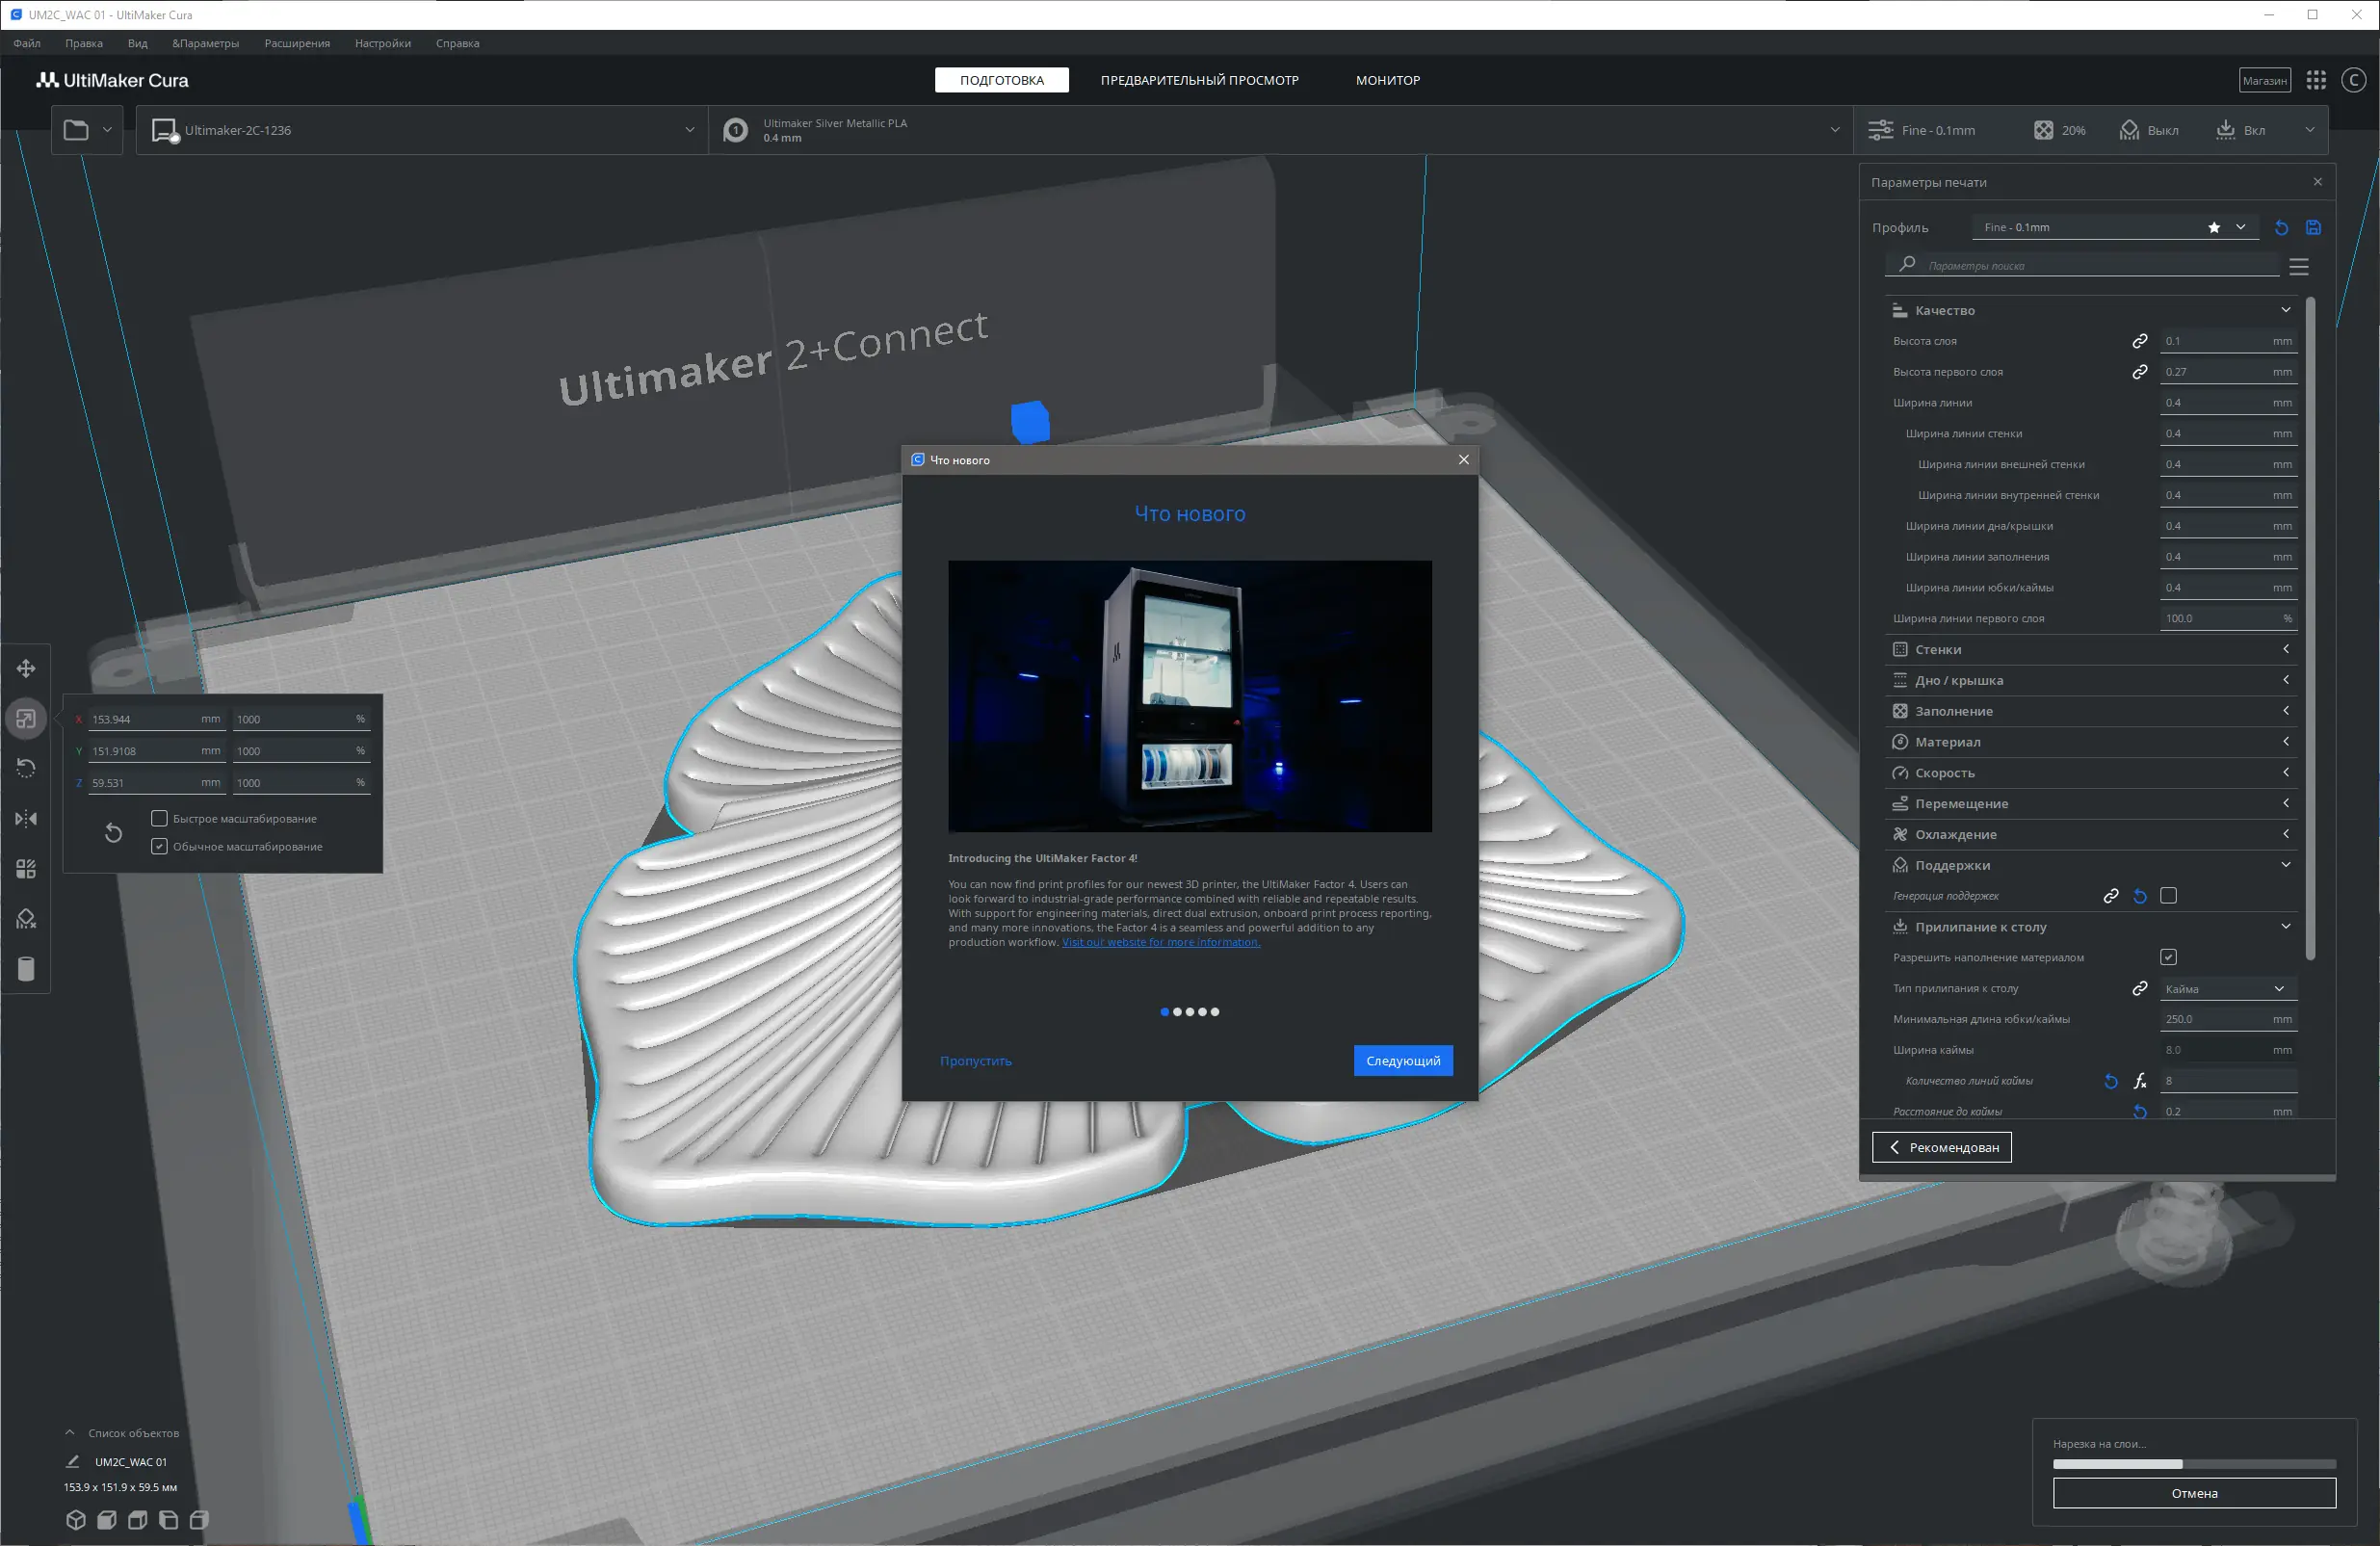Open the settings visibility hamburger menu
This screenshot has height=1546, width=2380.
coord(2299,266)
